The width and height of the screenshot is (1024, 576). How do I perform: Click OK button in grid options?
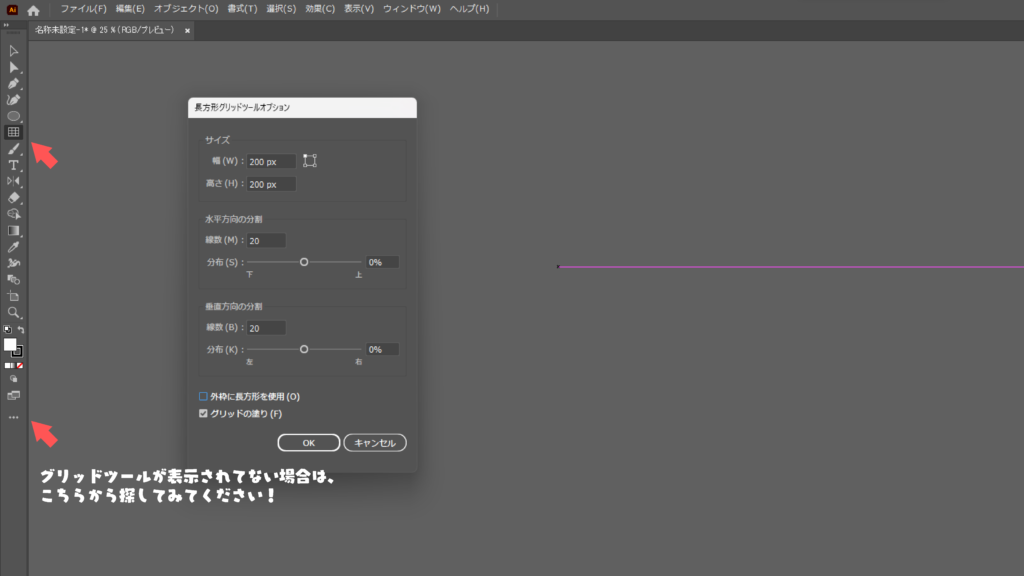click(x=308, y=442)
